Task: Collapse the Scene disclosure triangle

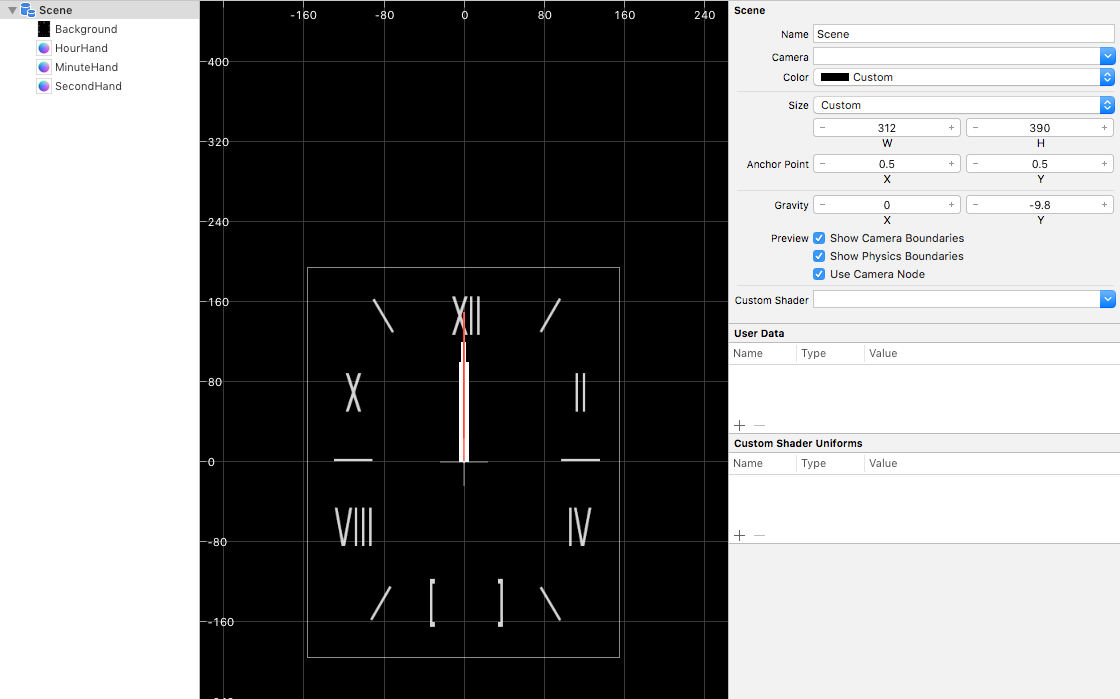Action: [x=12, y=10]
